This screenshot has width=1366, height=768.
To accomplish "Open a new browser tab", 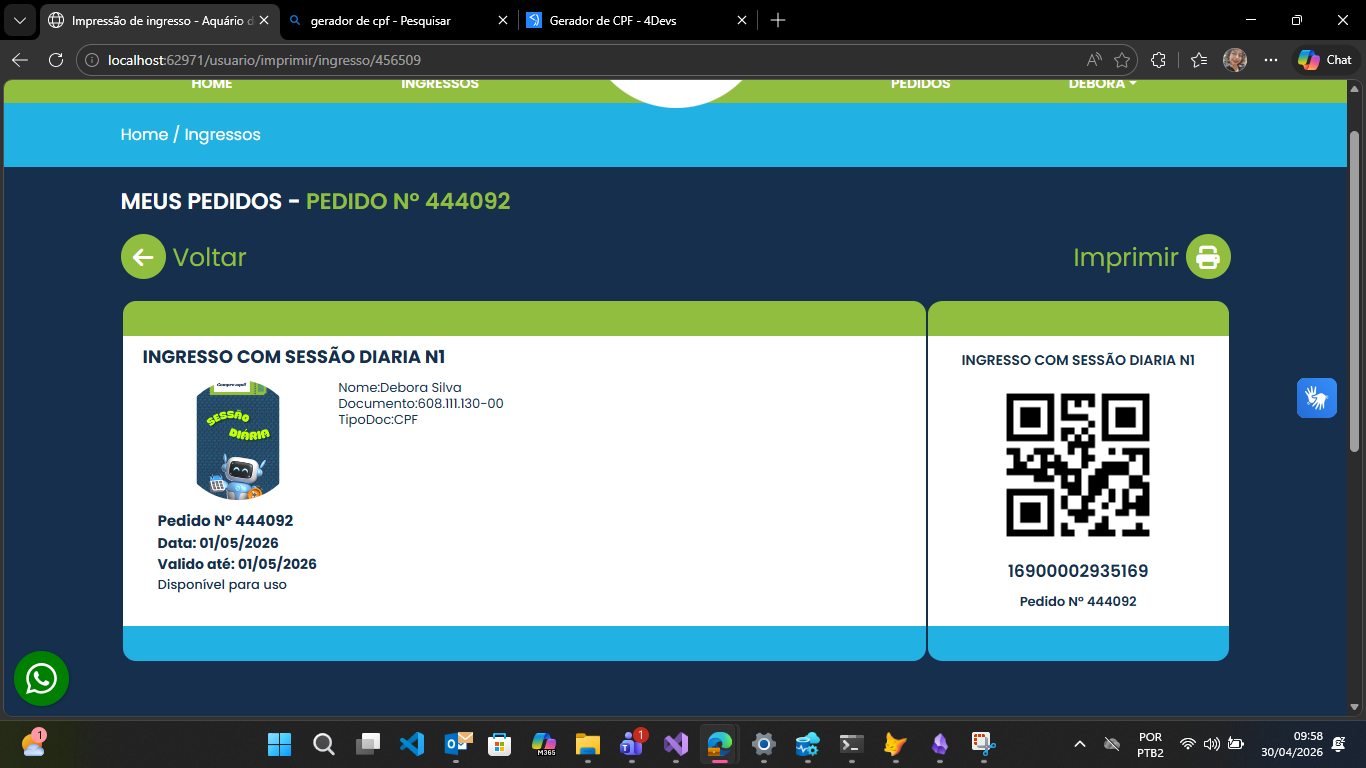I will click(x=778, y=20).
